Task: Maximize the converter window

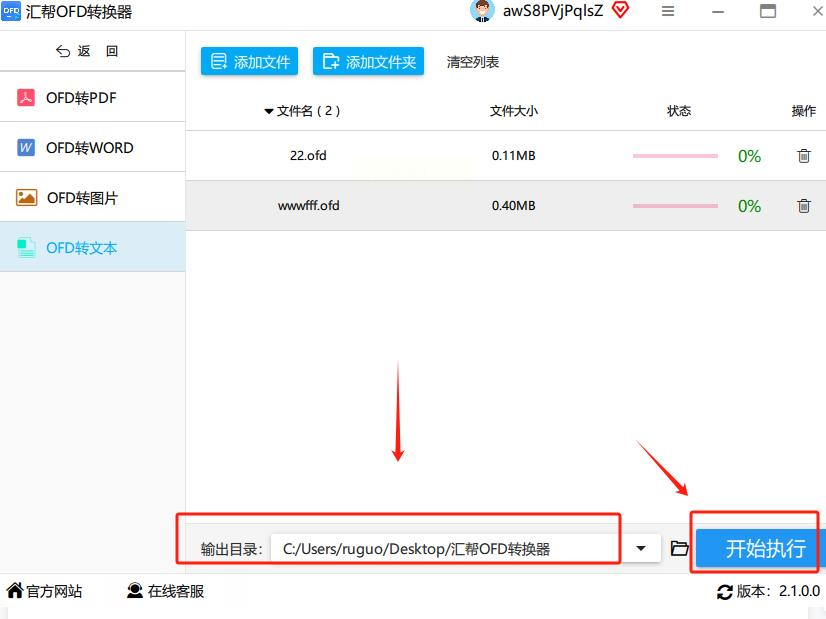Action: (768, 11)
